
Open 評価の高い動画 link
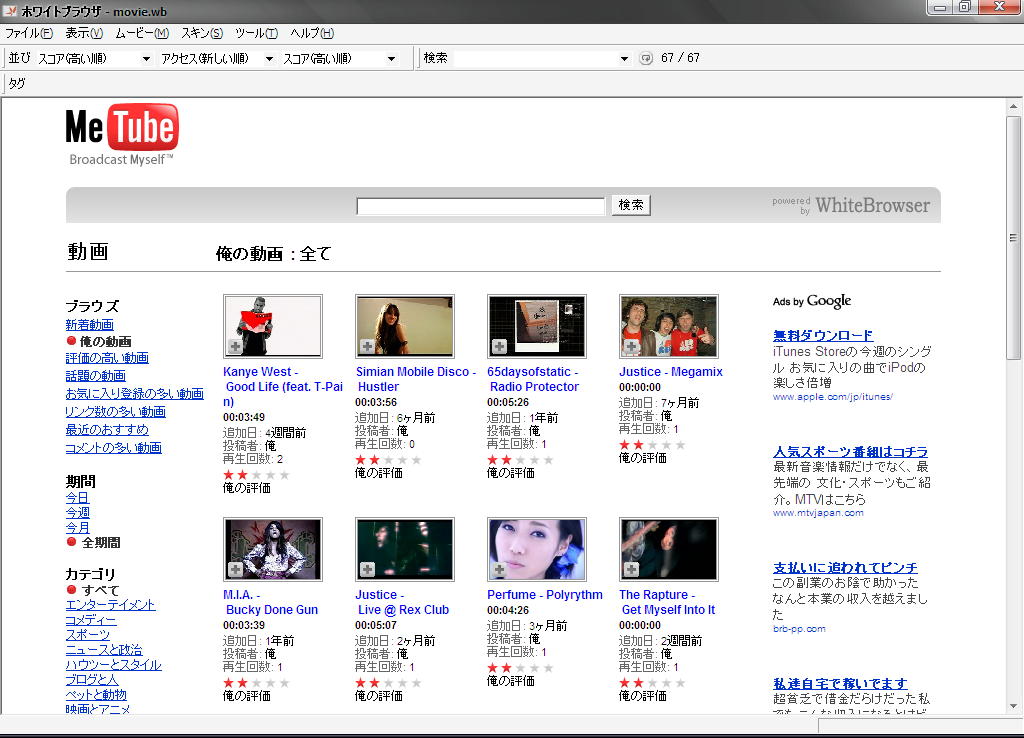point(107,358)
